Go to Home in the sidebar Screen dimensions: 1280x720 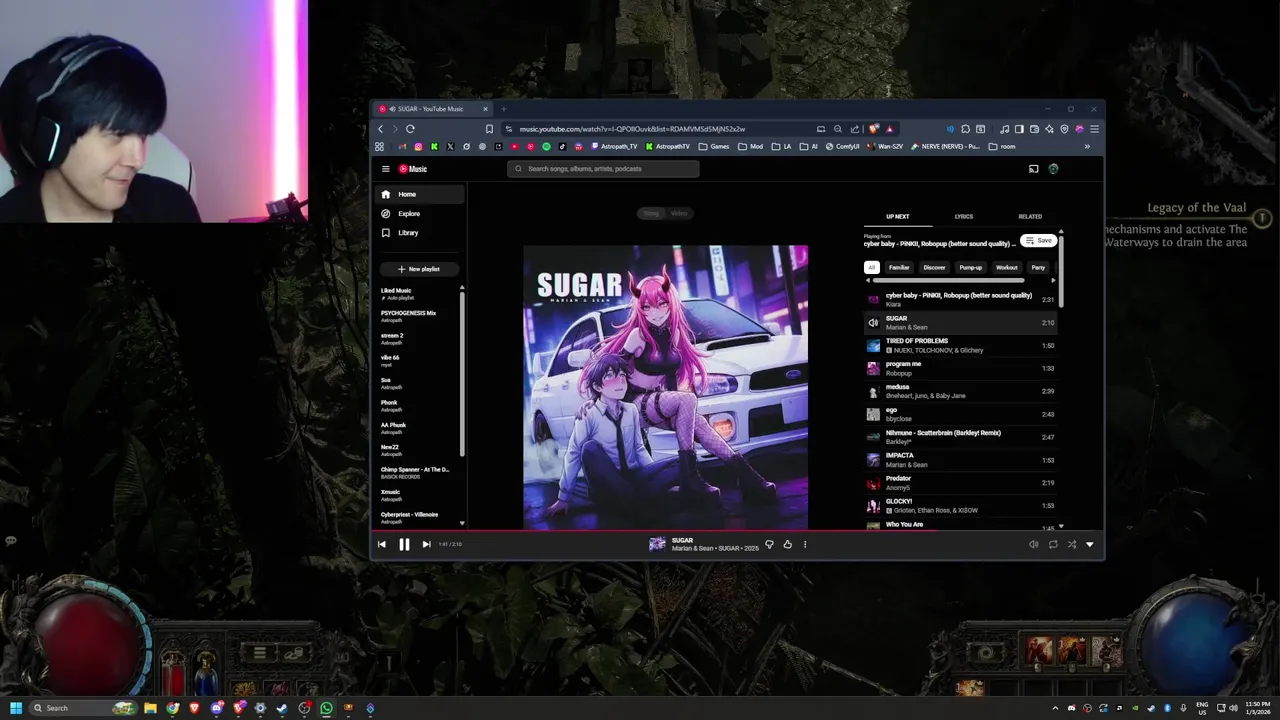421,194
